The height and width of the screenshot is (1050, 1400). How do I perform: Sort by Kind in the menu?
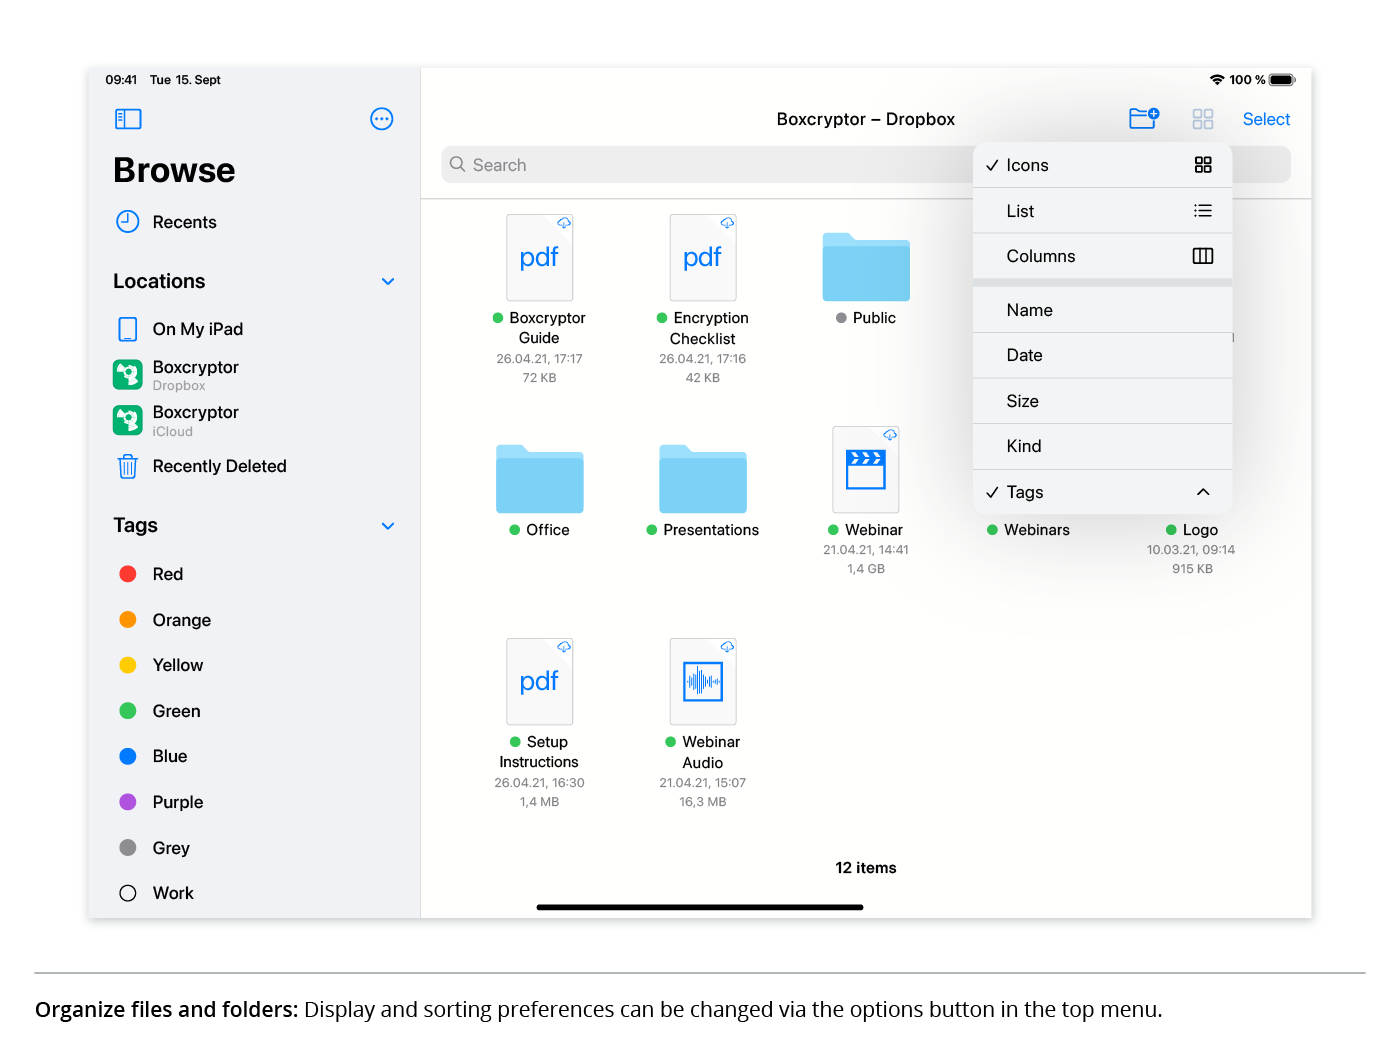pos(1102,446)
